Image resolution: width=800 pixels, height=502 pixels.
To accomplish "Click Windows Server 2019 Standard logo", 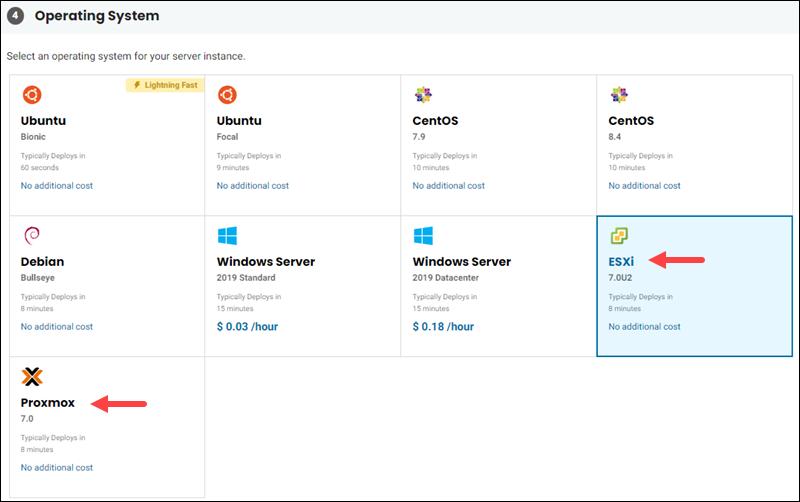I will [227, 236].
